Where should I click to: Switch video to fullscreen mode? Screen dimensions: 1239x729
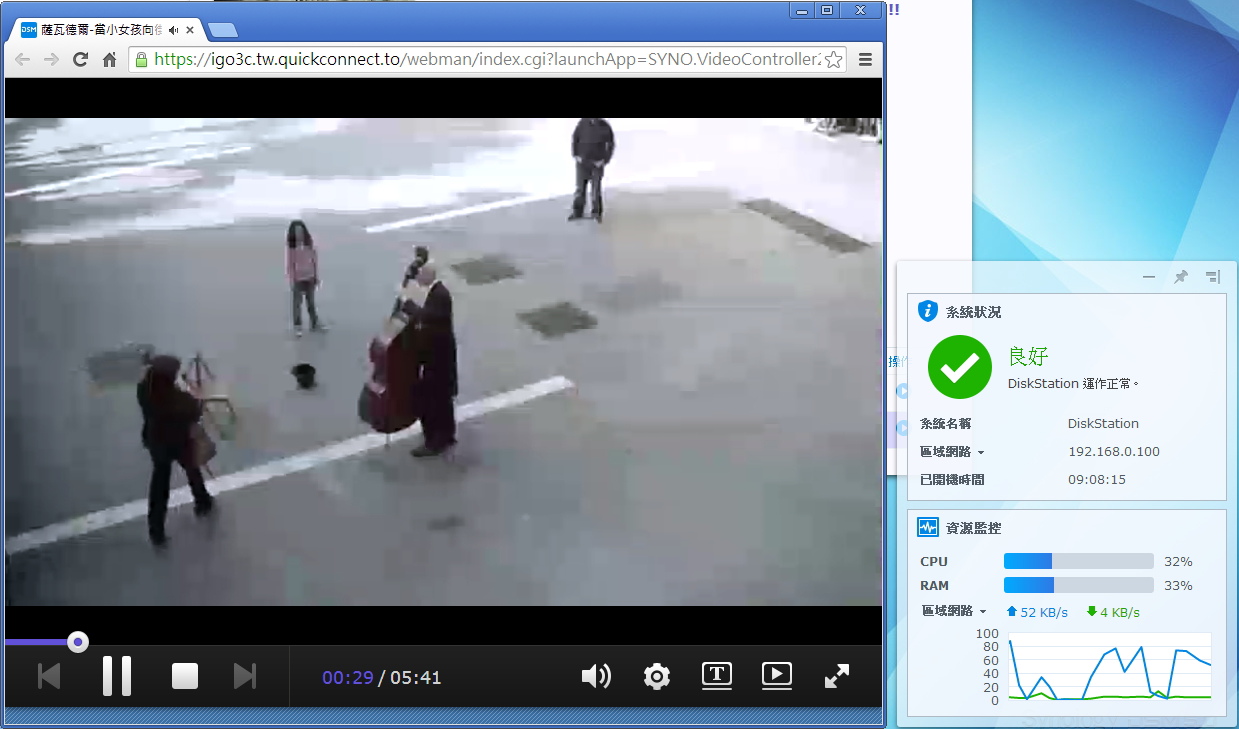837,676
